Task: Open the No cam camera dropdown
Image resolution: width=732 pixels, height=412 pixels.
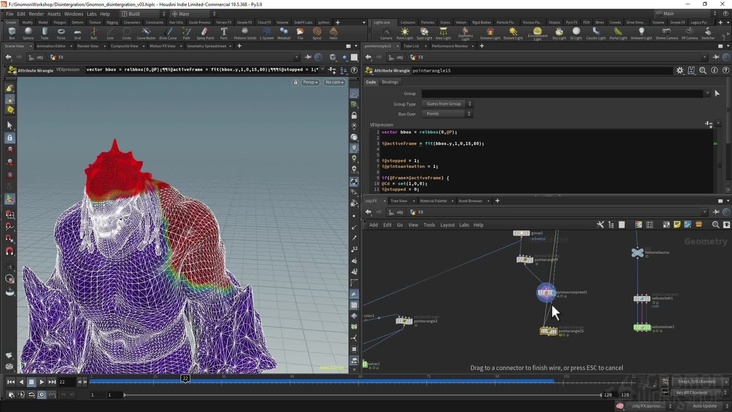Action: [335, 82]
